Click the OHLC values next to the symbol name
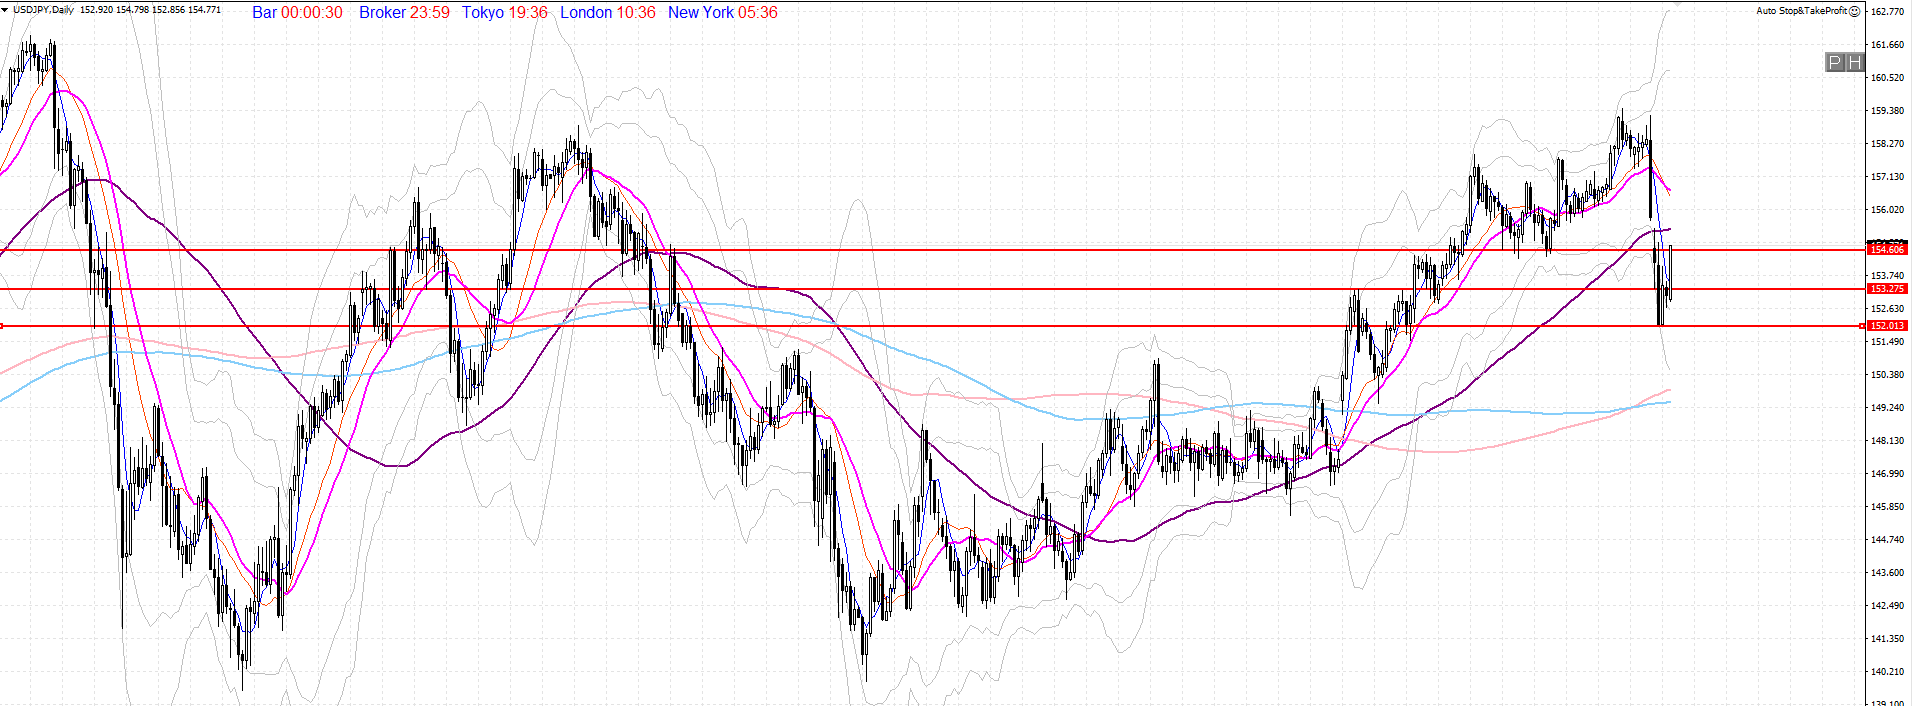1912x706 pixels. click(150, 10)
